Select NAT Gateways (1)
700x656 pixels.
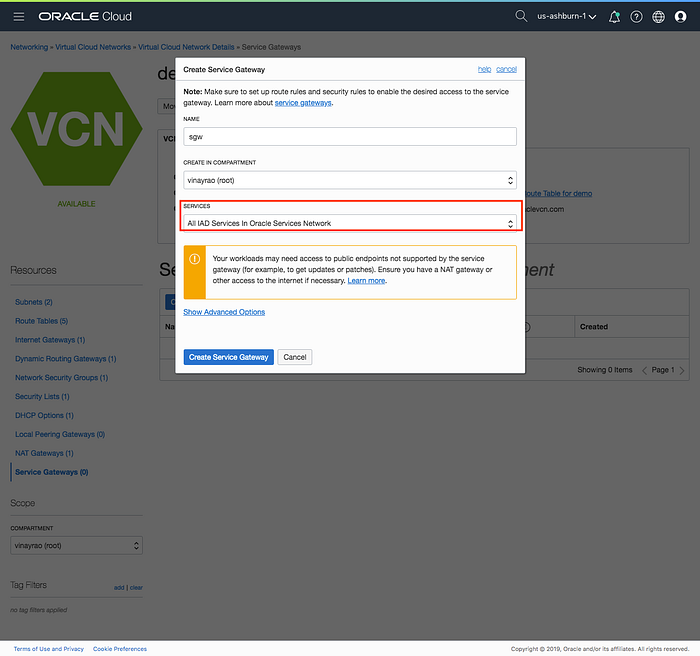(x=44, y=453)
